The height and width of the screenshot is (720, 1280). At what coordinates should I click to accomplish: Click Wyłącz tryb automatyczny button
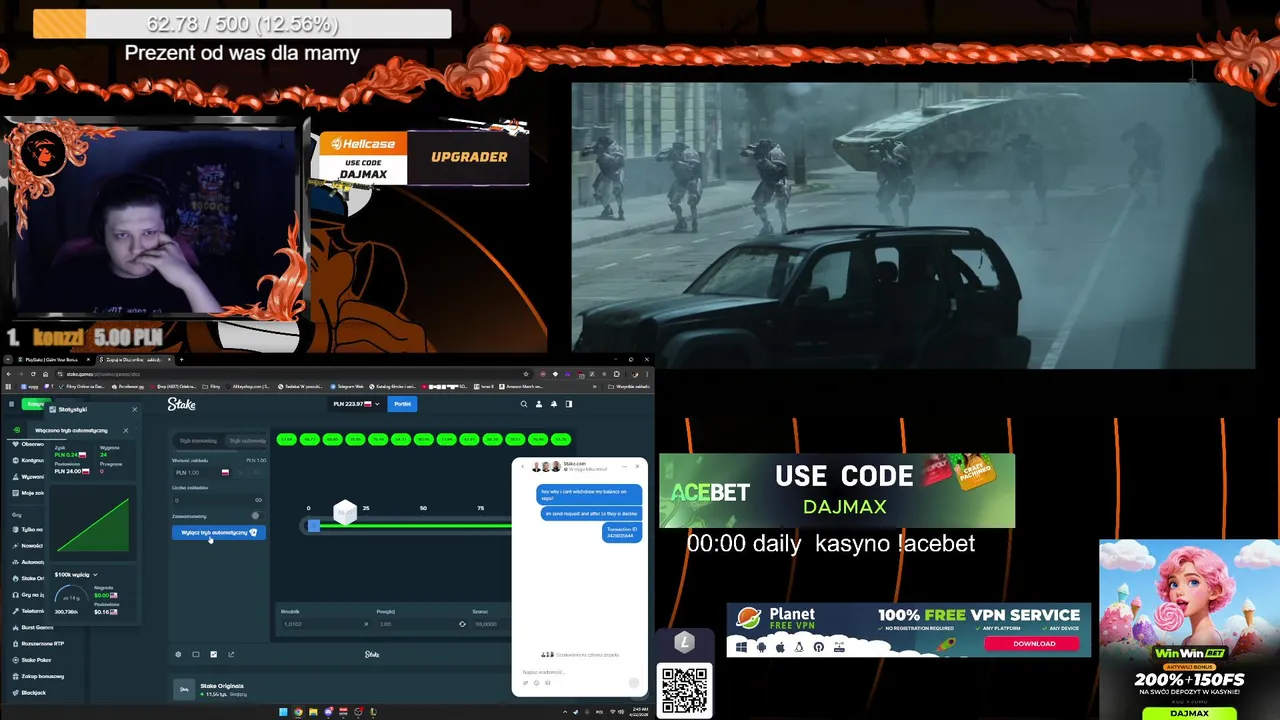[219, 532]
